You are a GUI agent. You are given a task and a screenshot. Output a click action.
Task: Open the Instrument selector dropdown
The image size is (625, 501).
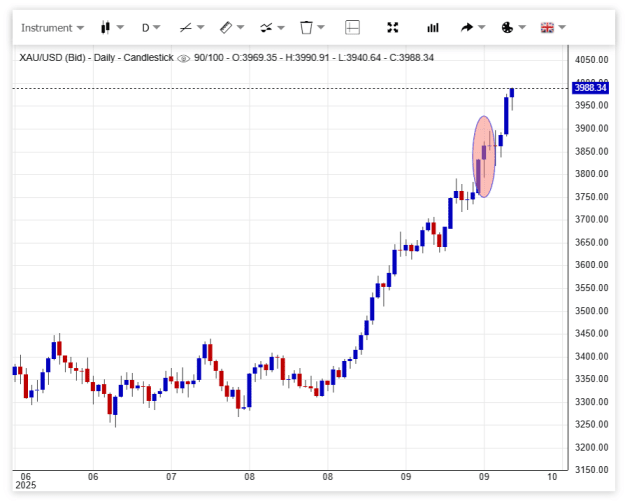coord(52,28)
